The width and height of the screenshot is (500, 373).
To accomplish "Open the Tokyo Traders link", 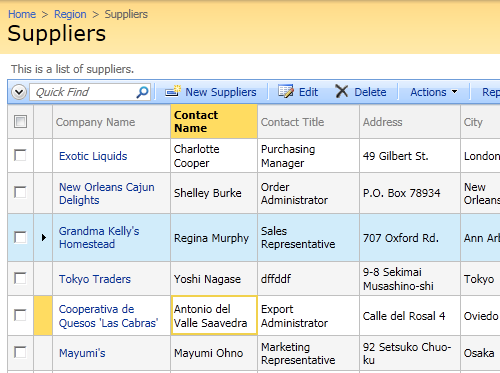I will 95,279.
